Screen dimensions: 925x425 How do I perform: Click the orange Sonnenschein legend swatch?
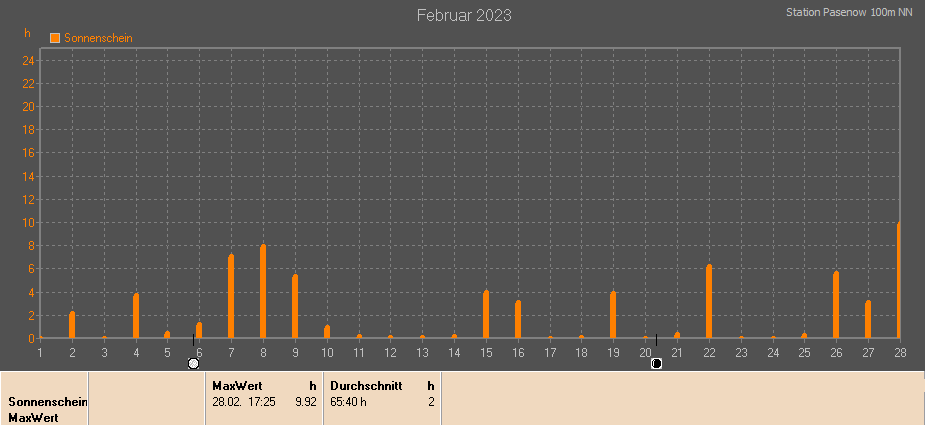[55, 38]
